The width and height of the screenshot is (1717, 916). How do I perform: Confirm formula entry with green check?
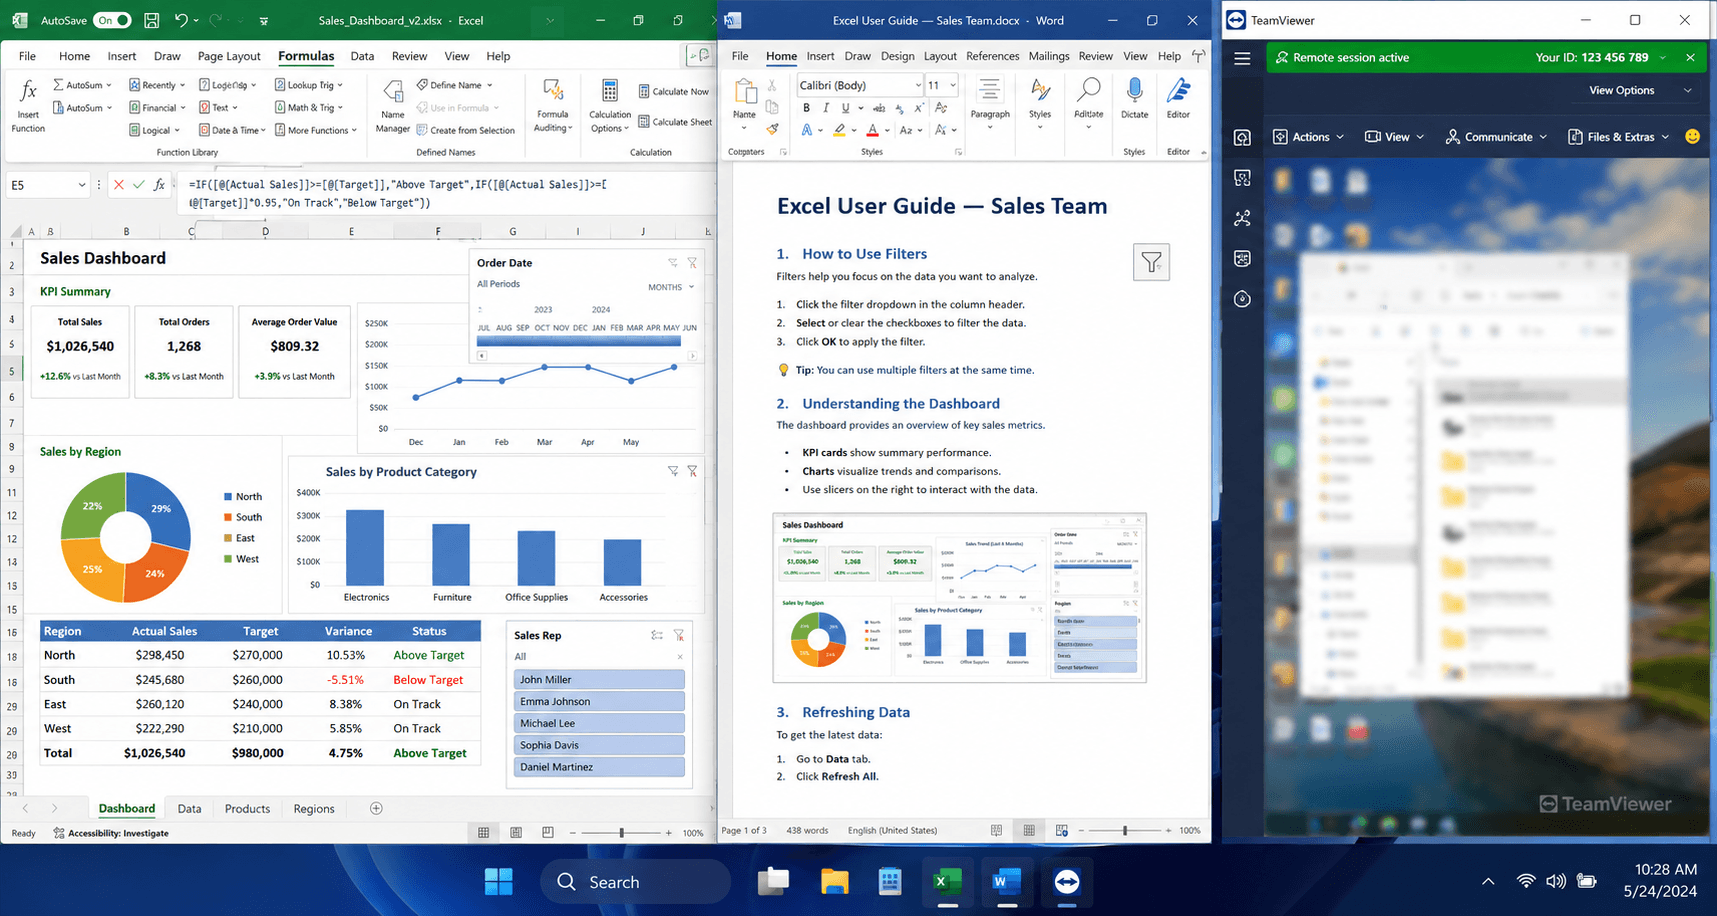139,185
